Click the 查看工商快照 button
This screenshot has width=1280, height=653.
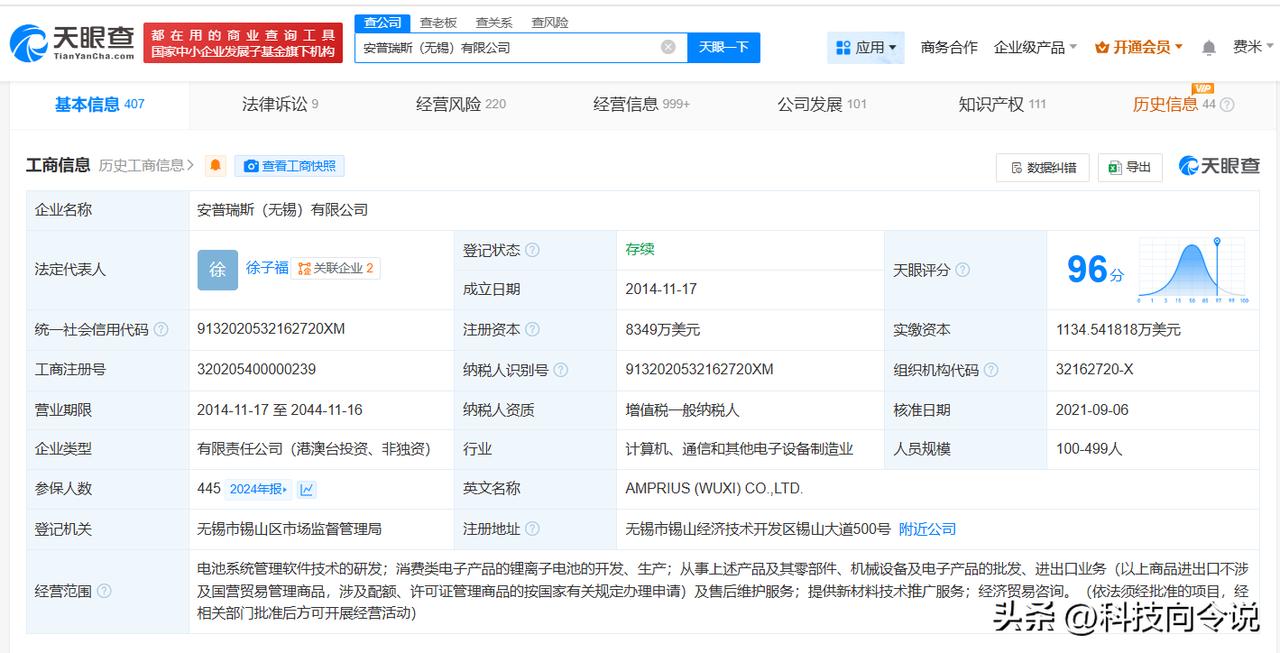(x=290, y=166)
